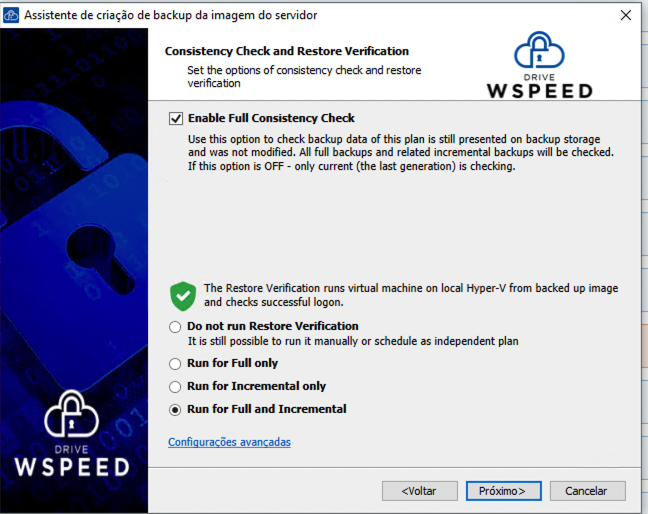Select Run for Full and Incremental
648x514 pixels.
coord(175,410)
